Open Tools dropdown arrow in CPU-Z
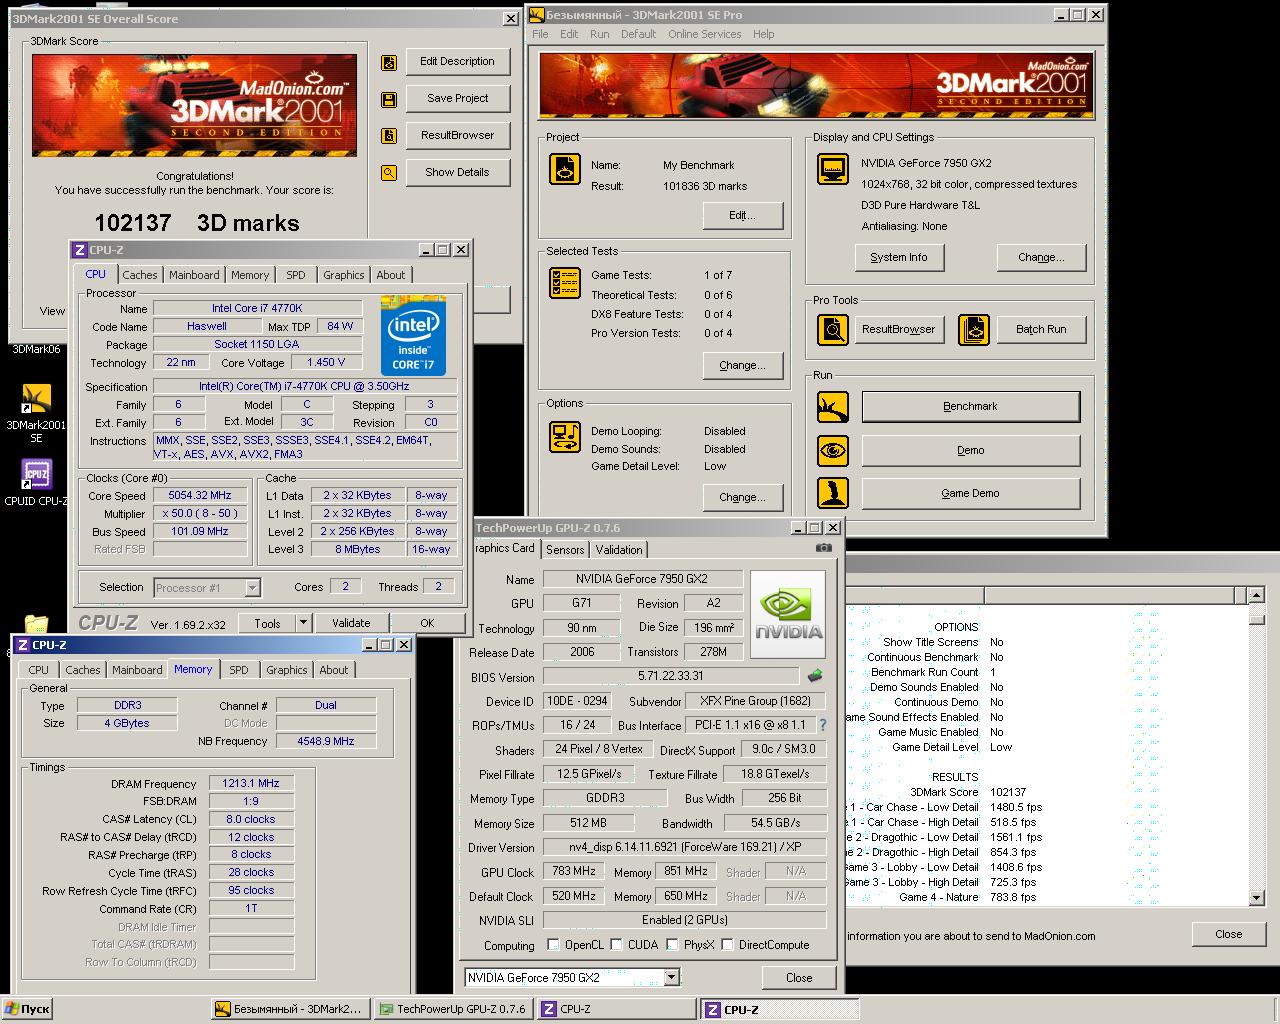 pyautogui.click(x=303, y=623)
